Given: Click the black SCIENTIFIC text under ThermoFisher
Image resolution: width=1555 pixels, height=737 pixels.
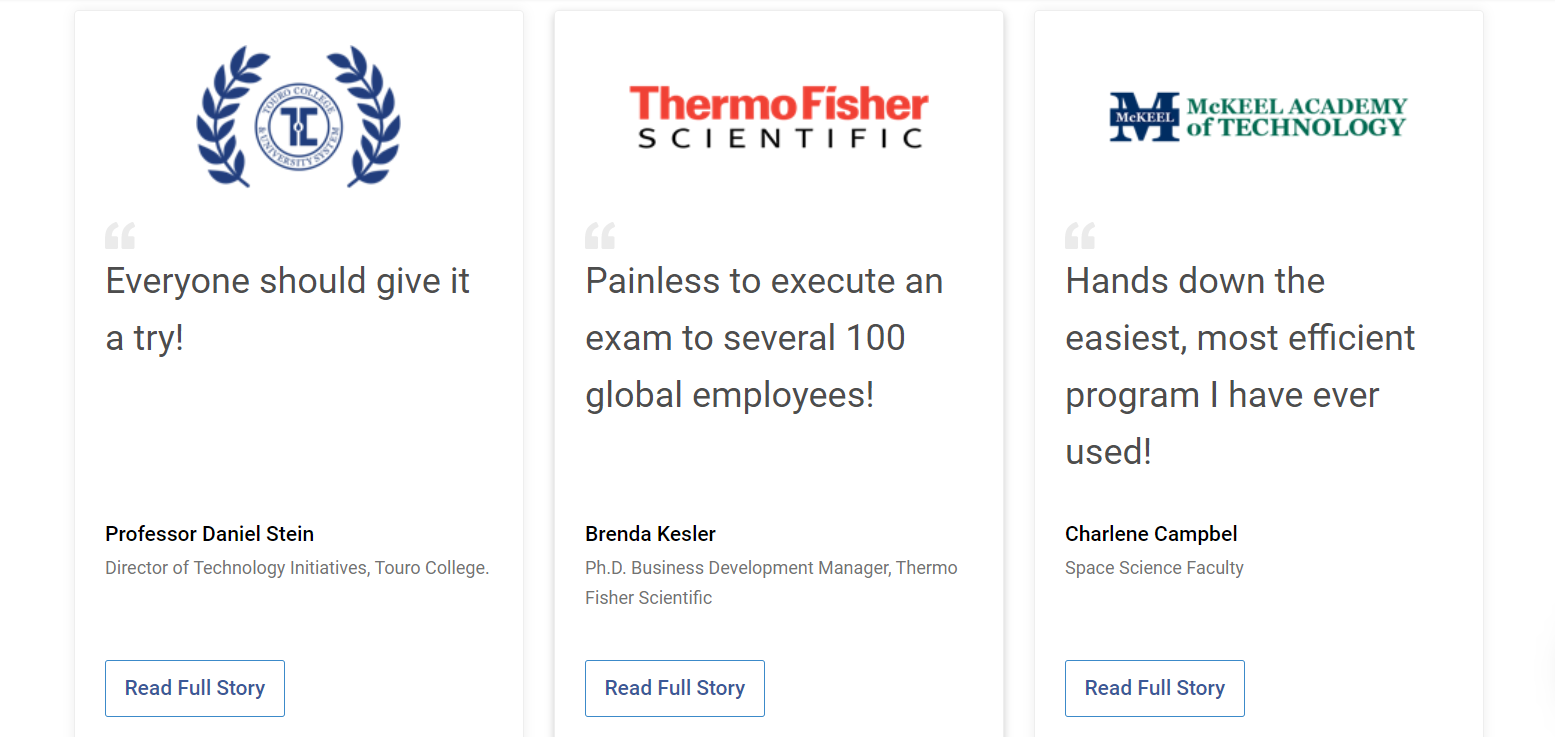Looking at the screenshot, I should [779, 138].
